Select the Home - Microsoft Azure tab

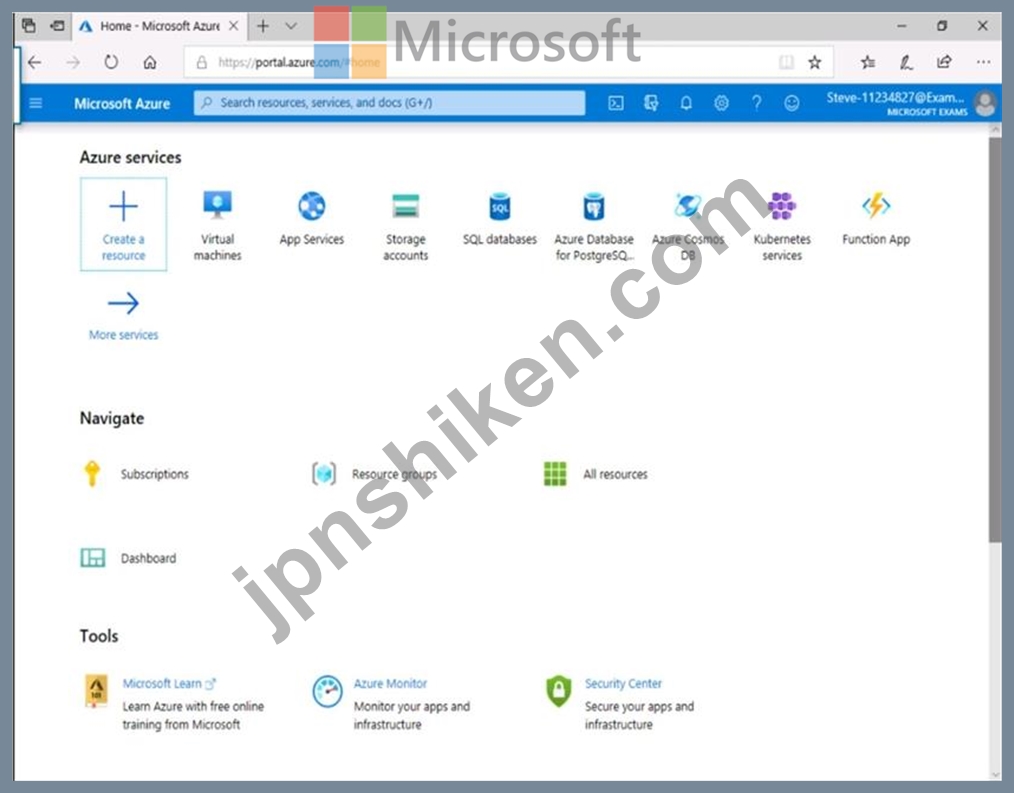(160, 26)
